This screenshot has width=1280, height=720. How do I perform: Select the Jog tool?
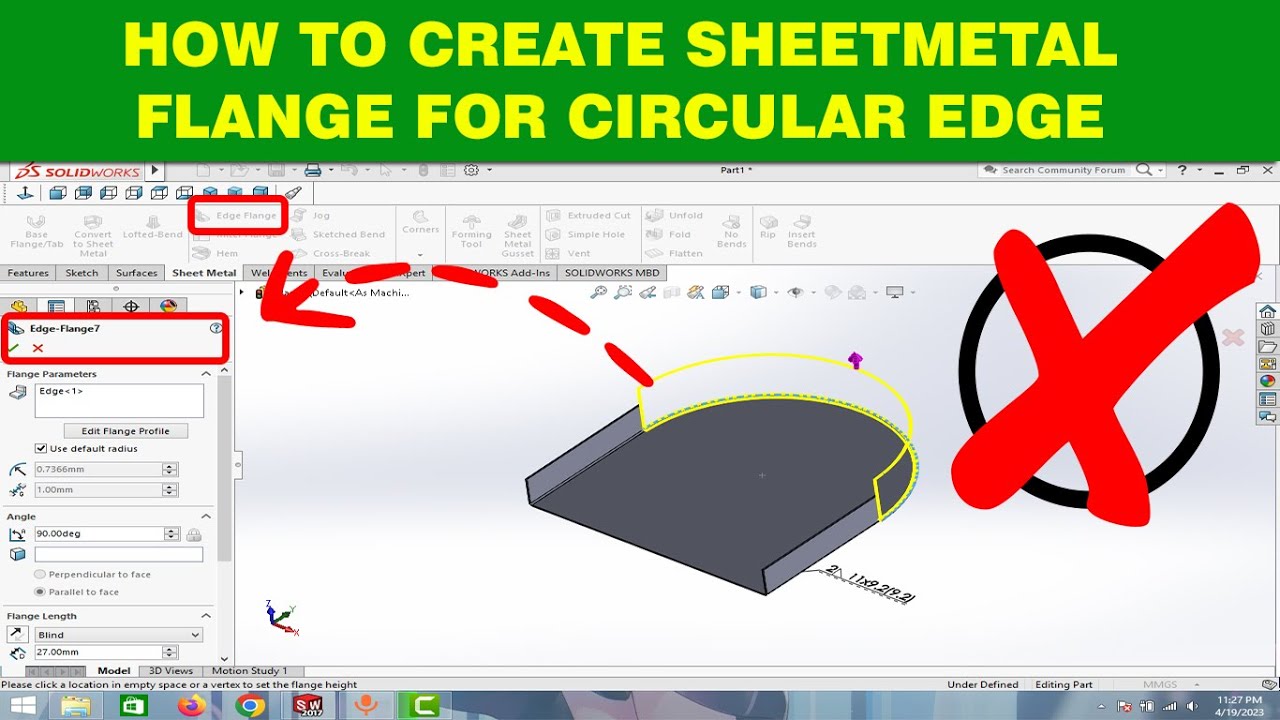311,215
